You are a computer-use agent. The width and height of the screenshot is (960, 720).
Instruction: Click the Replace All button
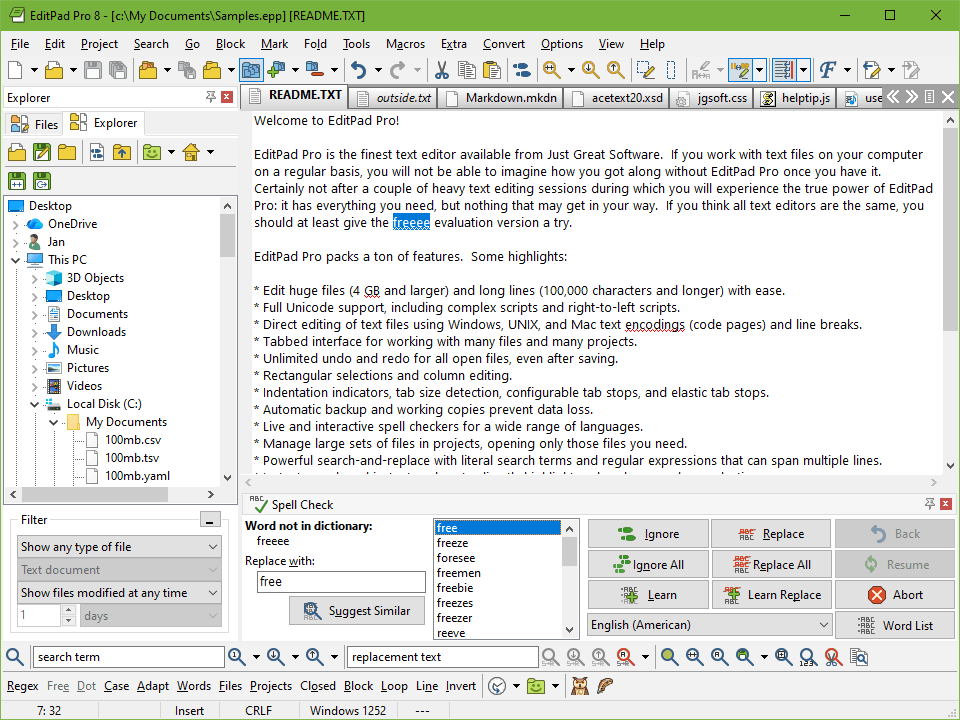pyautogui.click(x=771, y=564)
